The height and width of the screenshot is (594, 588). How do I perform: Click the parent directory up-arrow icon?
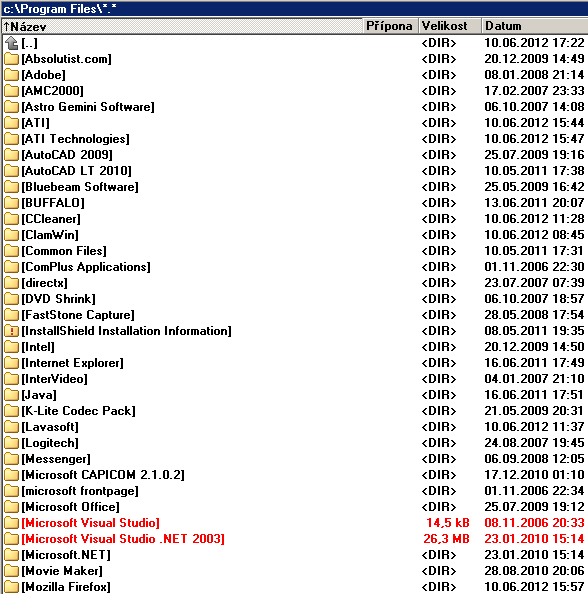click(x=12, y=43)
